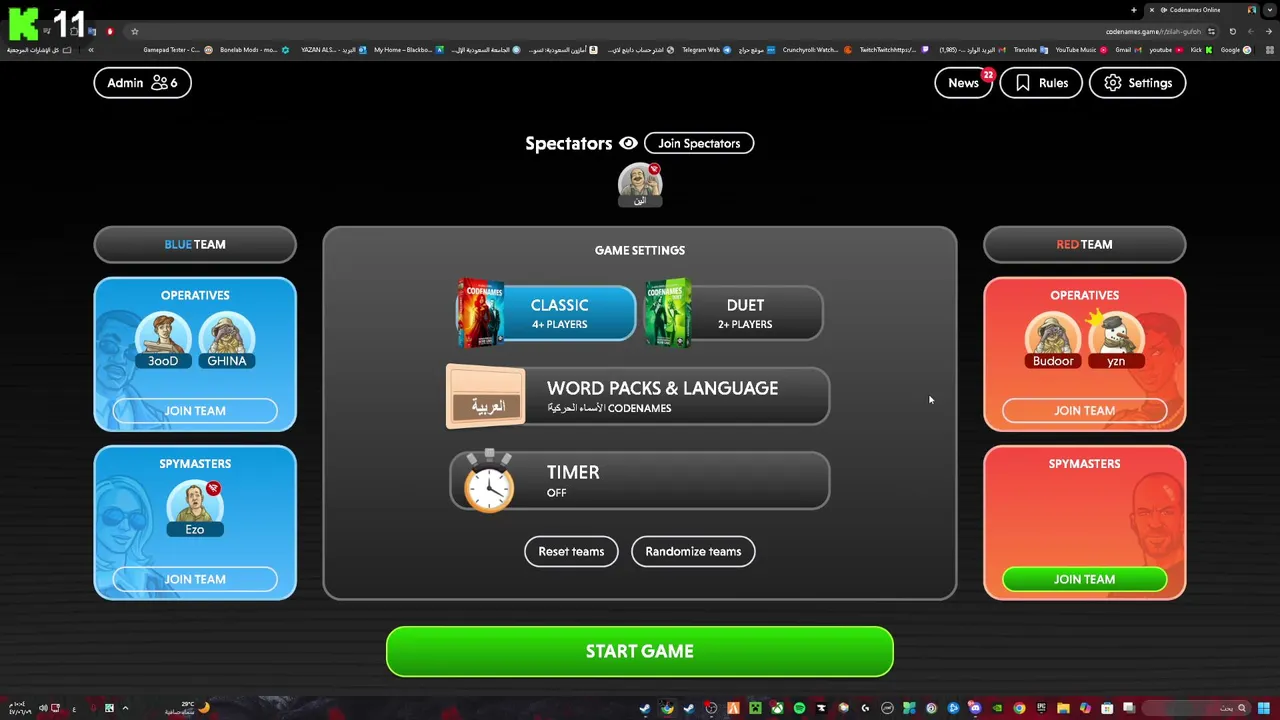Open File Explorer from the taskbar
Image resolution: width=1280 pixels, height=720 pixels.
[1063, 708]
